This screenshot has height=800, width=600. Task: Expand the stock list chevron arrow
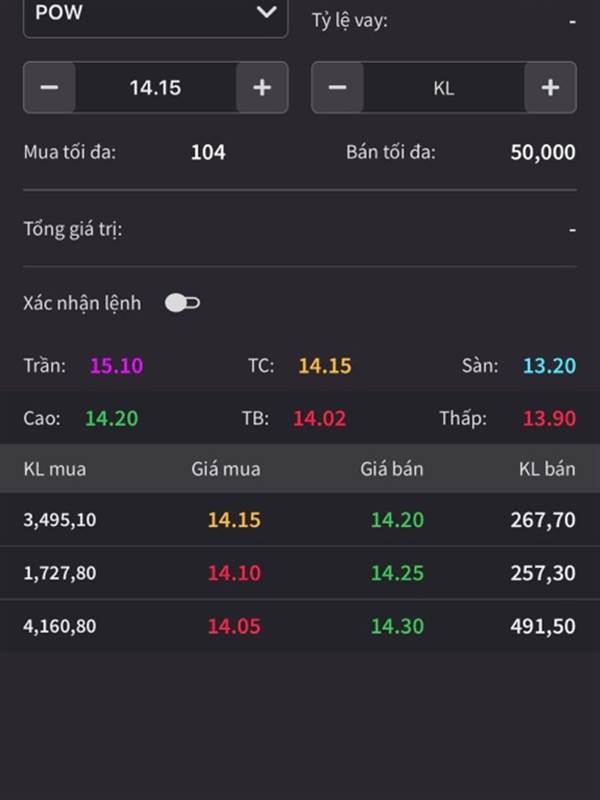pos(266,12)
